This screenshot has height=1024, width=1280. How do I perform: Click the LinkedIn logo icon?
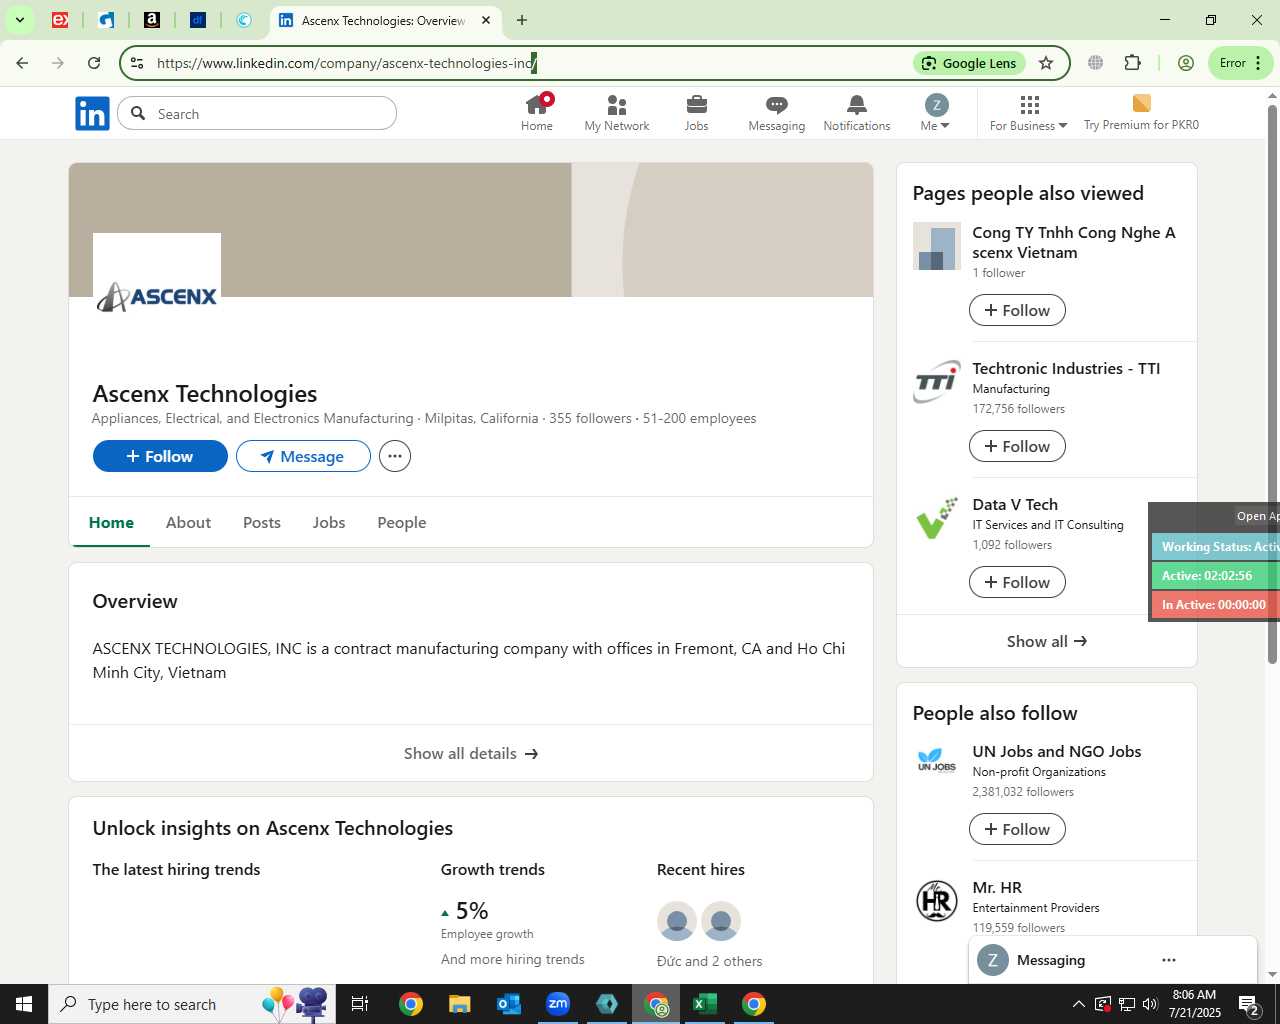click(x=92, y=114)
